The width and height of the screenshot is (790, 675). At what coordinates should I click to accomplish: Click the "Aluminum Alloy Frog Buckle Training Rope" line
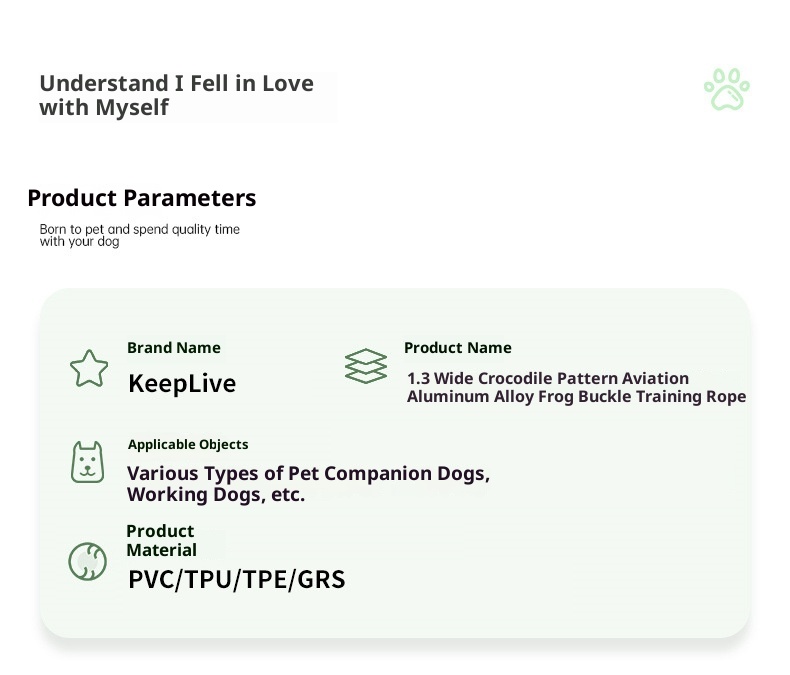576,396
